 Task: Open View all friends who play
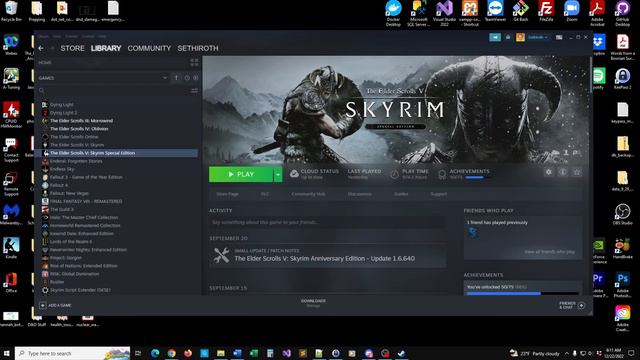[549, 252]
